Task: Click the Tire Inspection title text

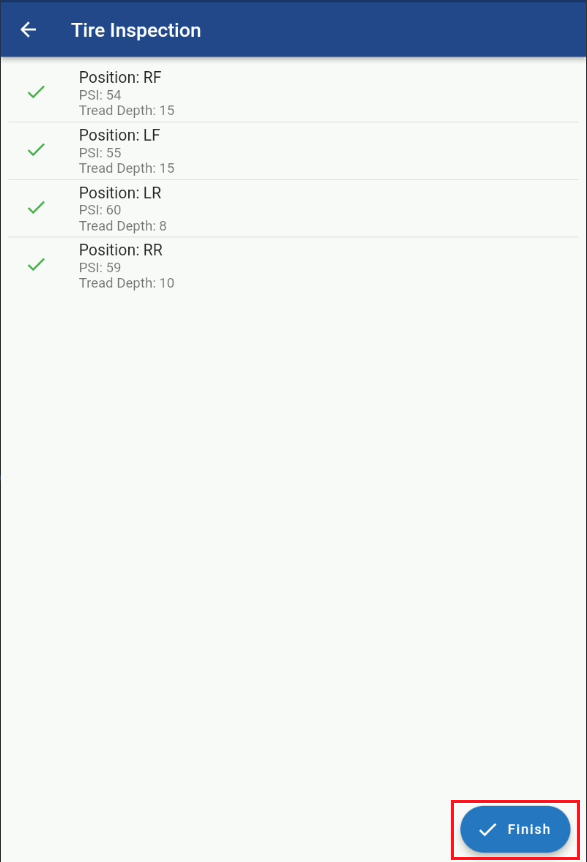Action: [x=136, y=30]
